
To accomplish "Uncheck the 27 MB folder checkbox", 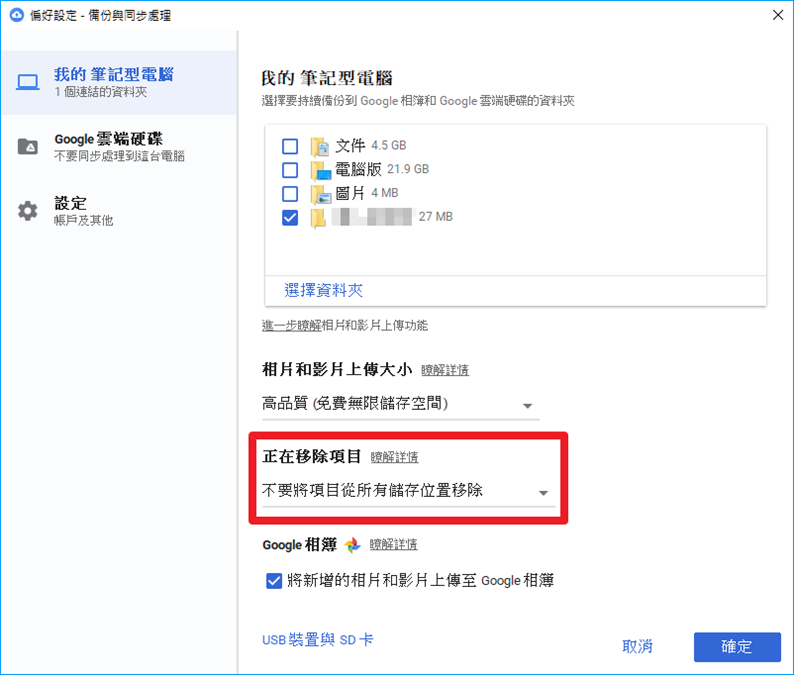I will (x=290, y=218).
